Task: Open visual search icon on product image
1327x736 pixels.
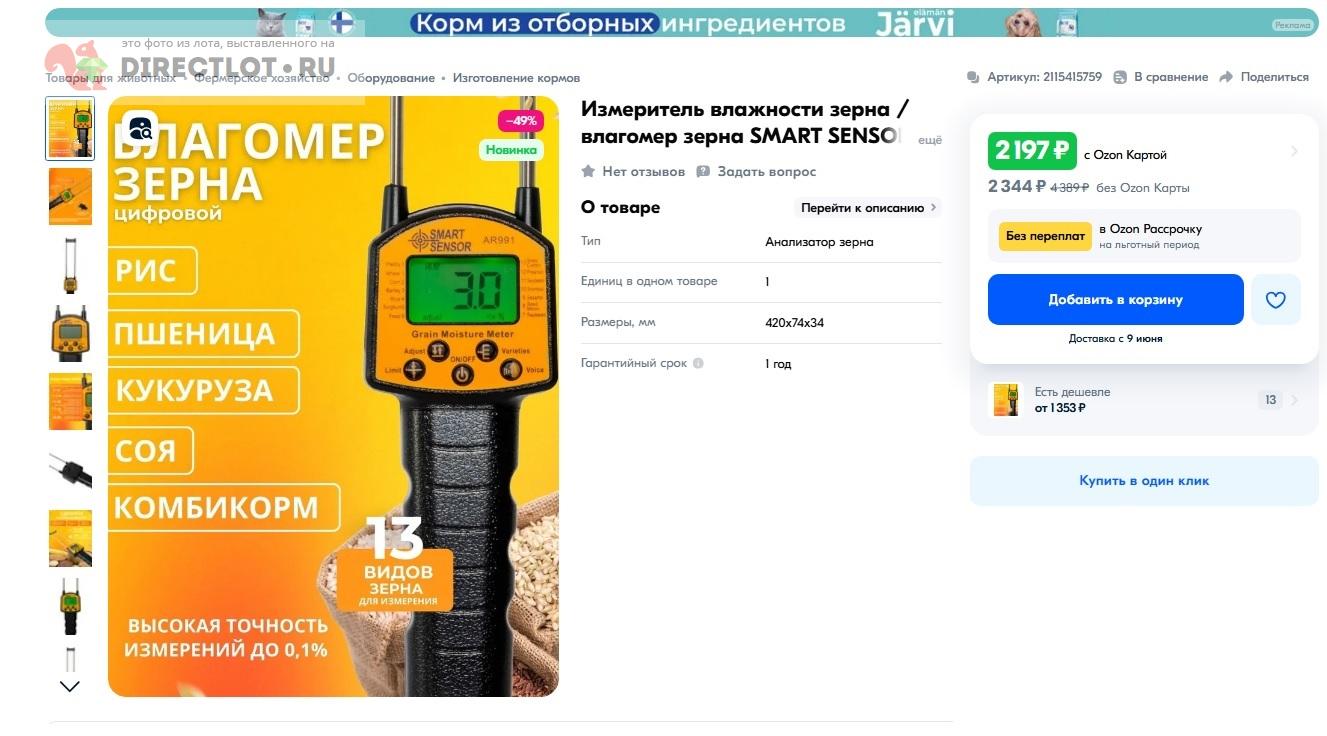Action: (141, 127)
